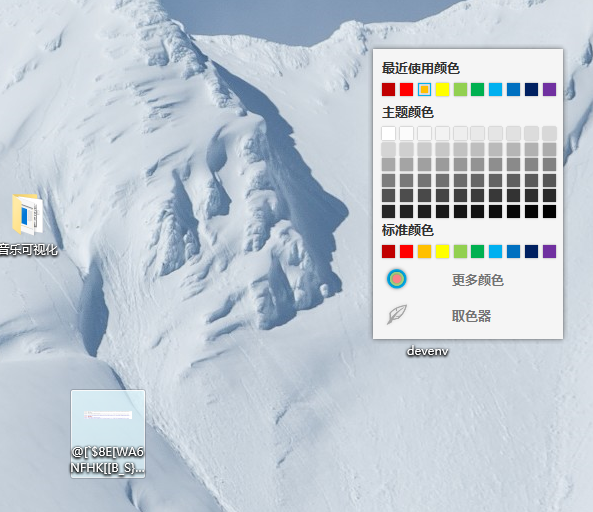The height and width of the screenshot is (512, 593).
Task: Pick bright red in standard colors
Action: point(407,251)
